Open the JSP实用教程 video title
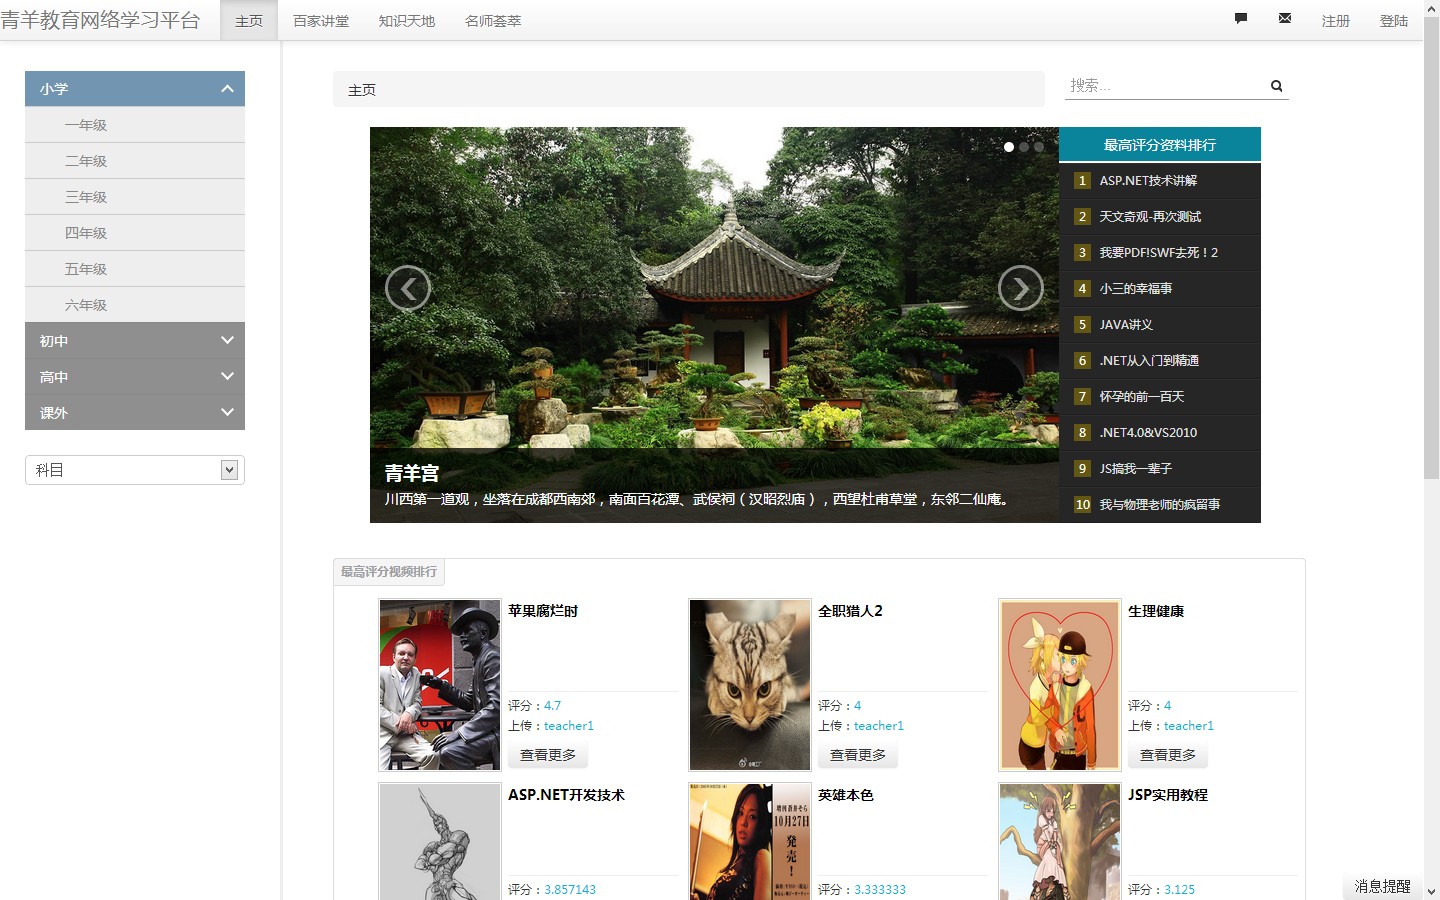Screen dimensions: 1440x900 coord(1168,795)
